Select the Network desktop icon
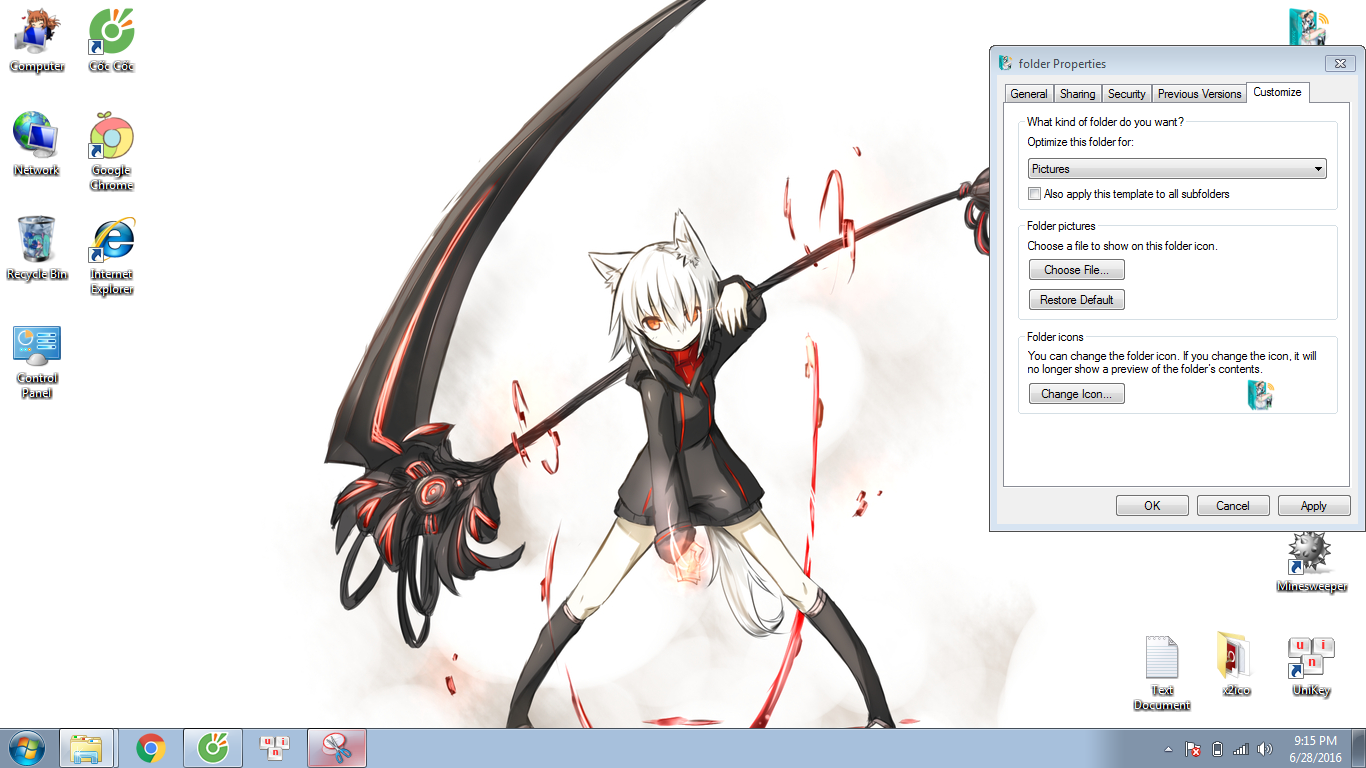 [x=37, y=144]
